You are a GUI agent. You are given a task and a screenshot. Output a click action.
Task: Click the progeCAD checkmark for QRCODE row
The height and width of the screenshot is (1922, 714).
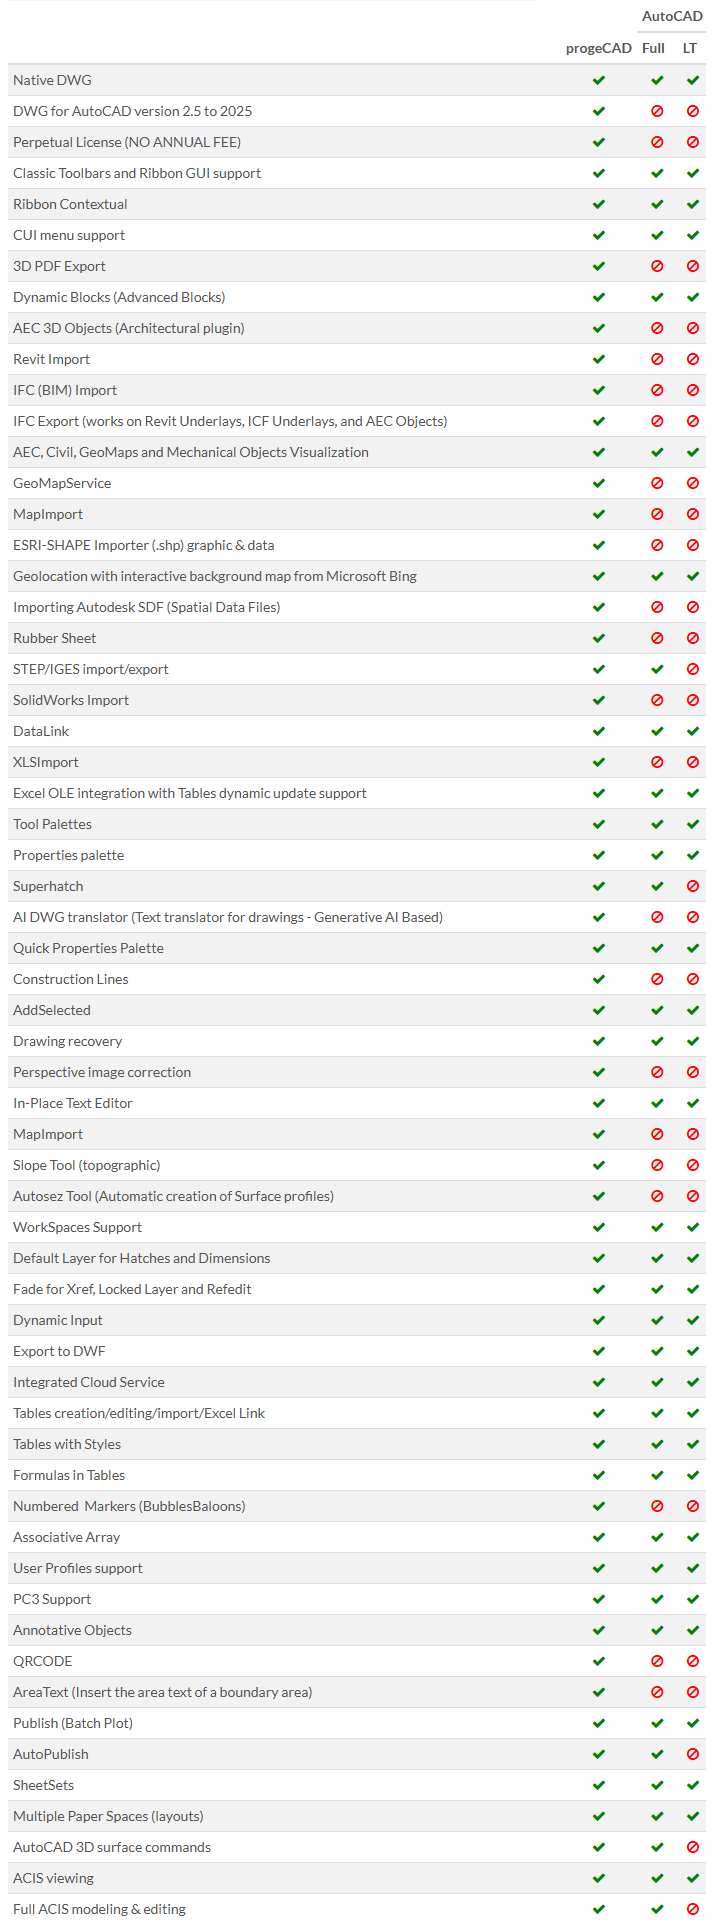click(599, 1661)
